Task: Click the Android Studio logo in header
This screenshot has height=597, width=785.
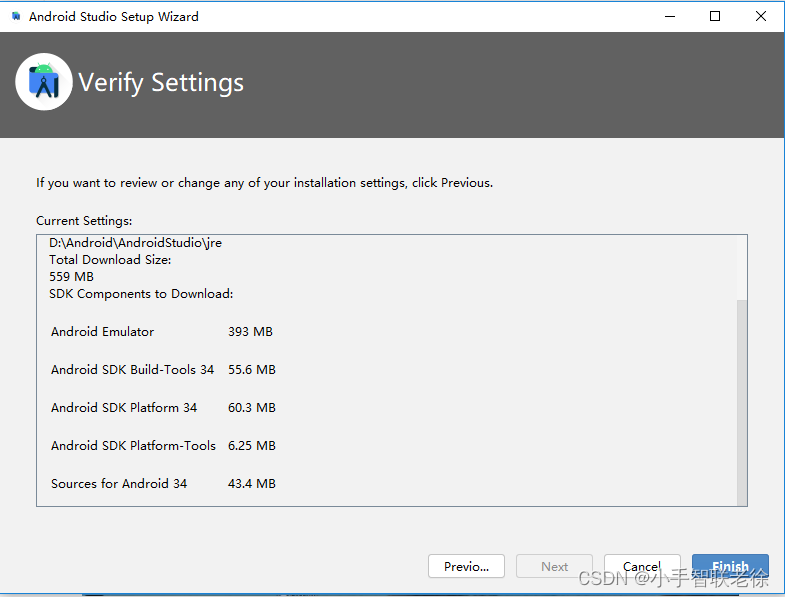Action: (x=44, y=82)
